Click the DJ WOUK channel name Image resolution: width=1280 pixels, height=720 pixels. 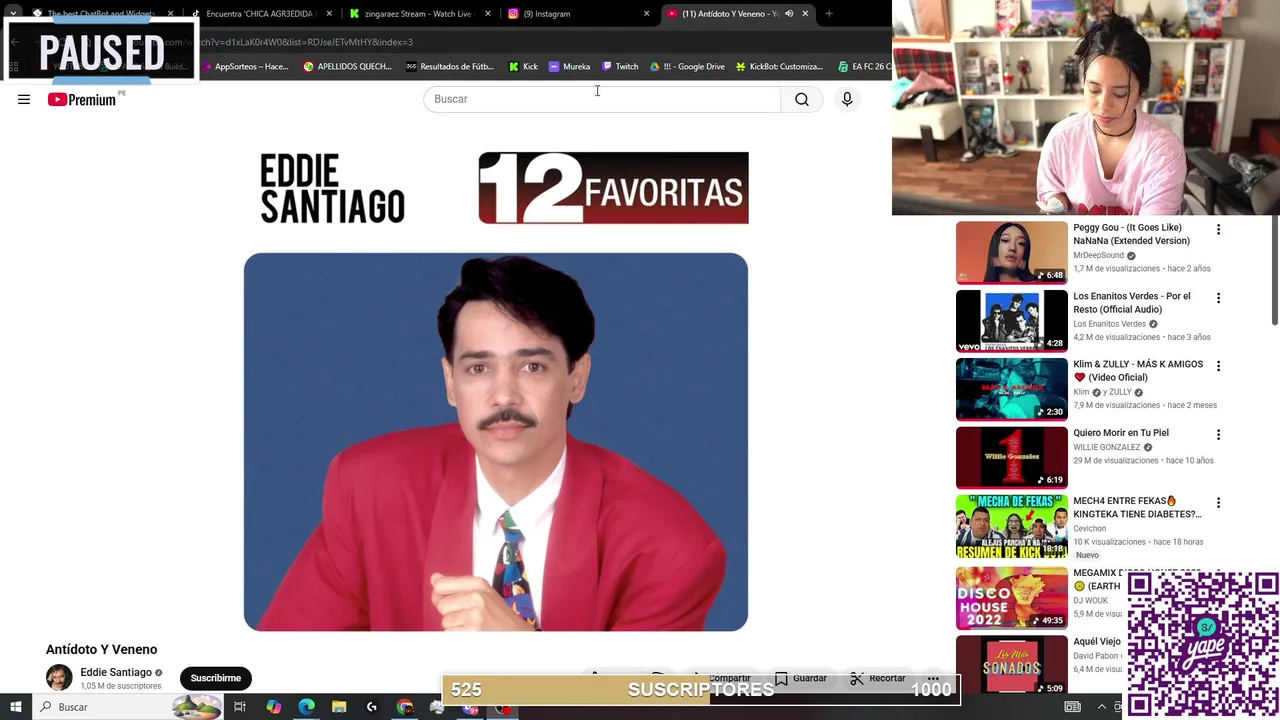1090,600
